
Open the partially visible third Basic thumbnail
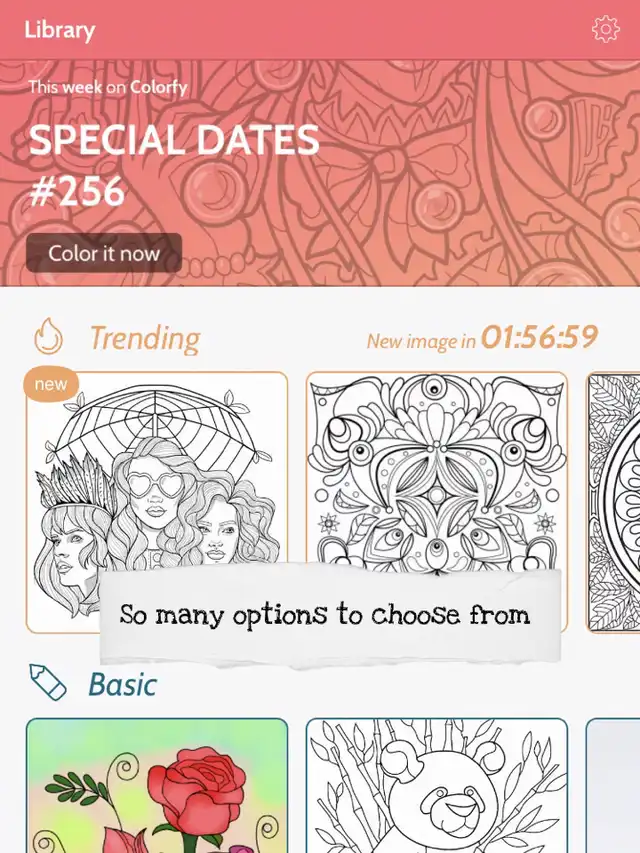(x=613, y=786)
